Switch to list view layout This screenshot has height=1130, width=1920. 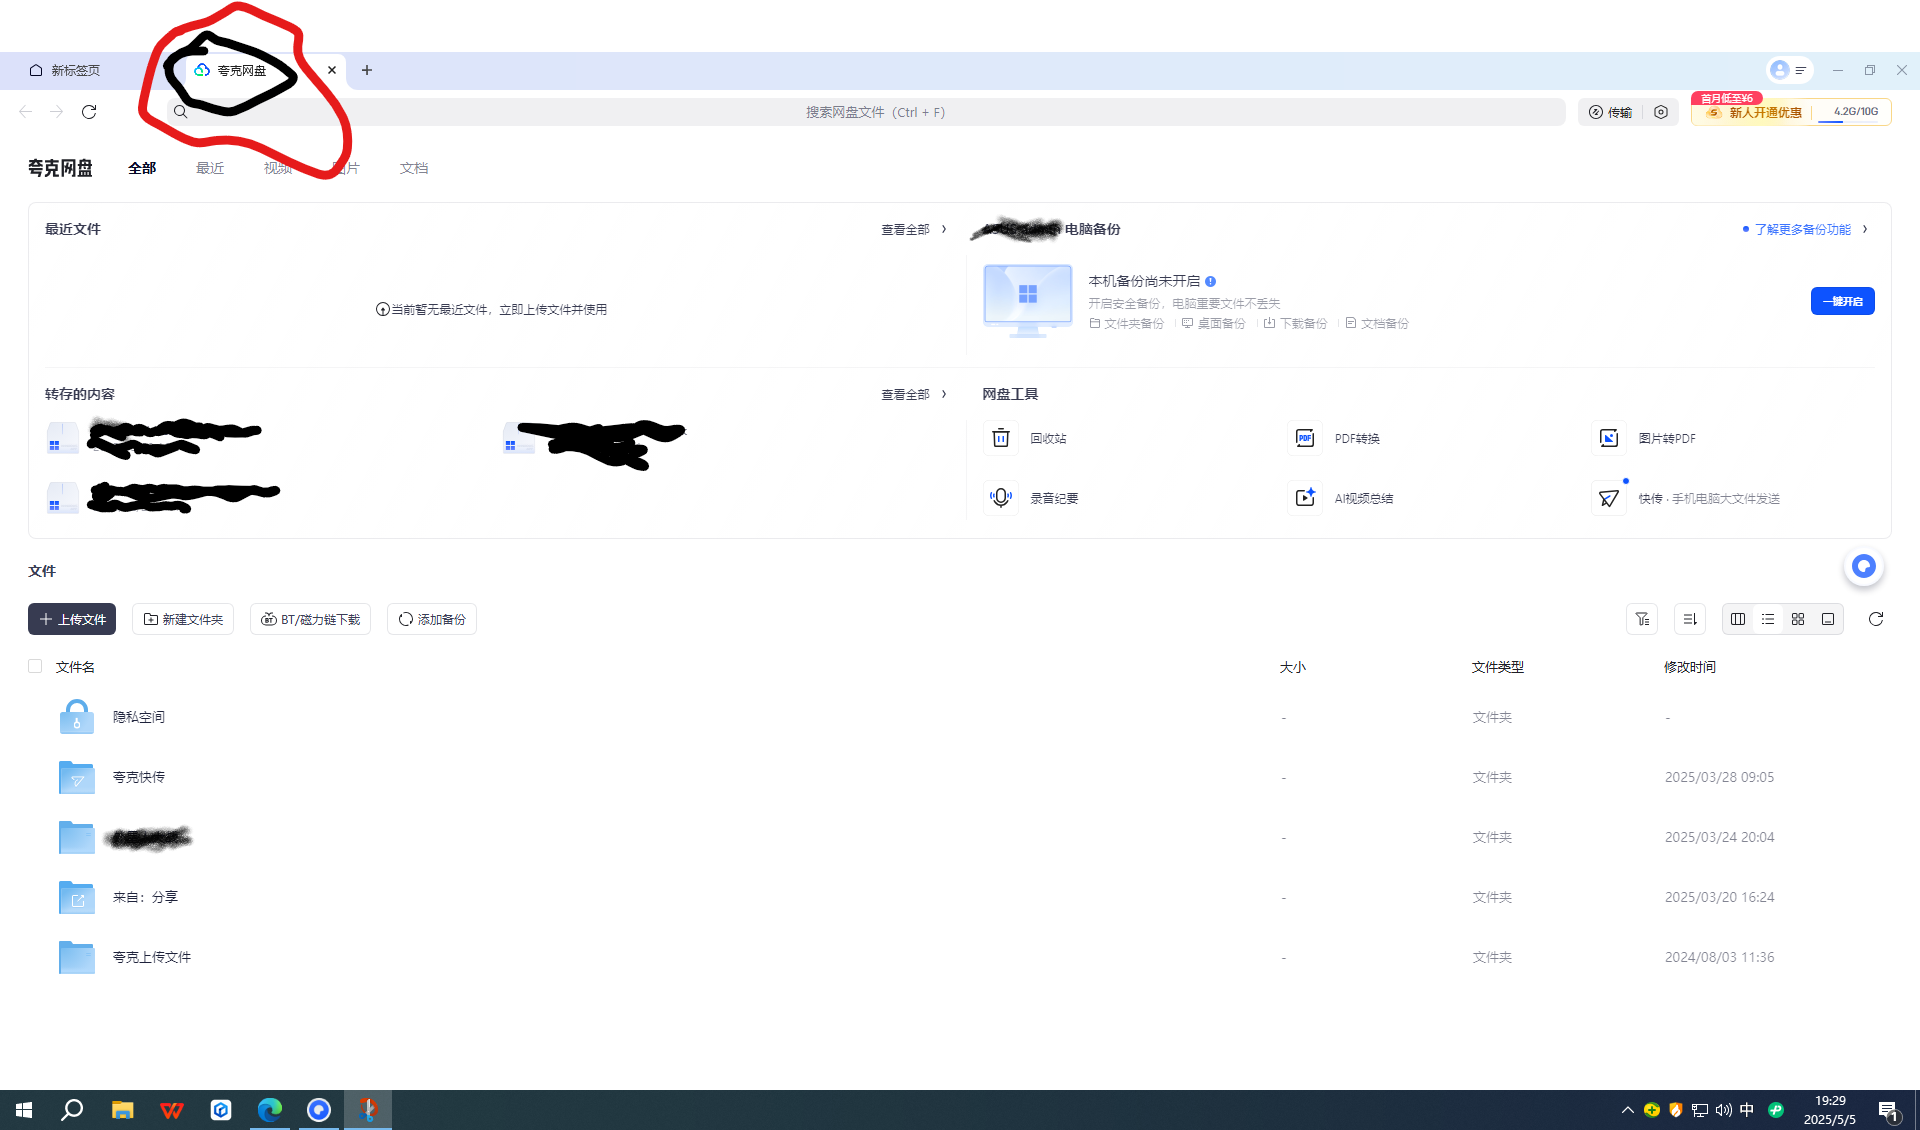(x=1768, y=619)
